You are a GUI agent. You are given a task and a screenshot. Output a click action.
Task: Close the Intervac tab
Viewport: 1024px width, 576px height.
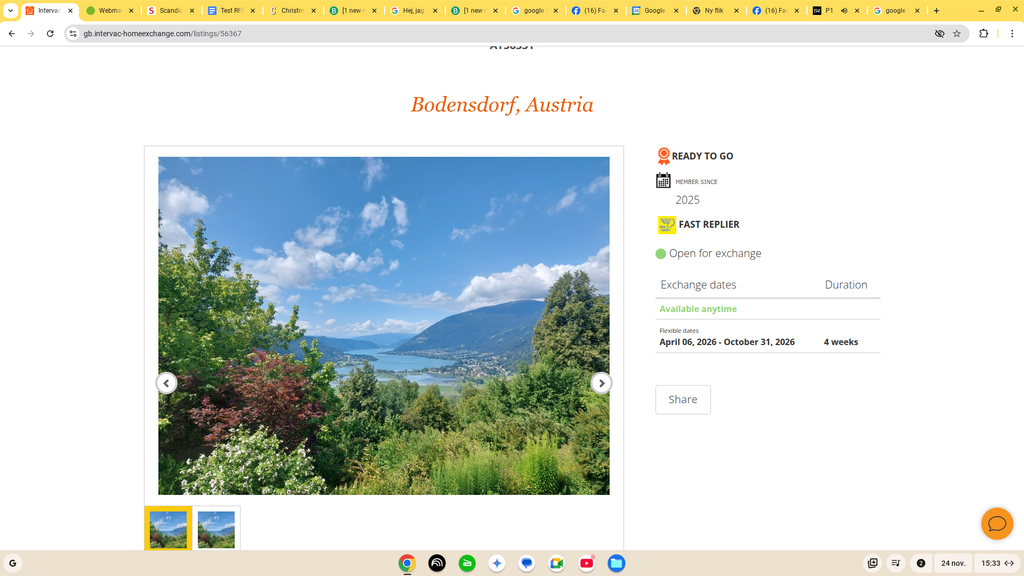tap(70, 11)
